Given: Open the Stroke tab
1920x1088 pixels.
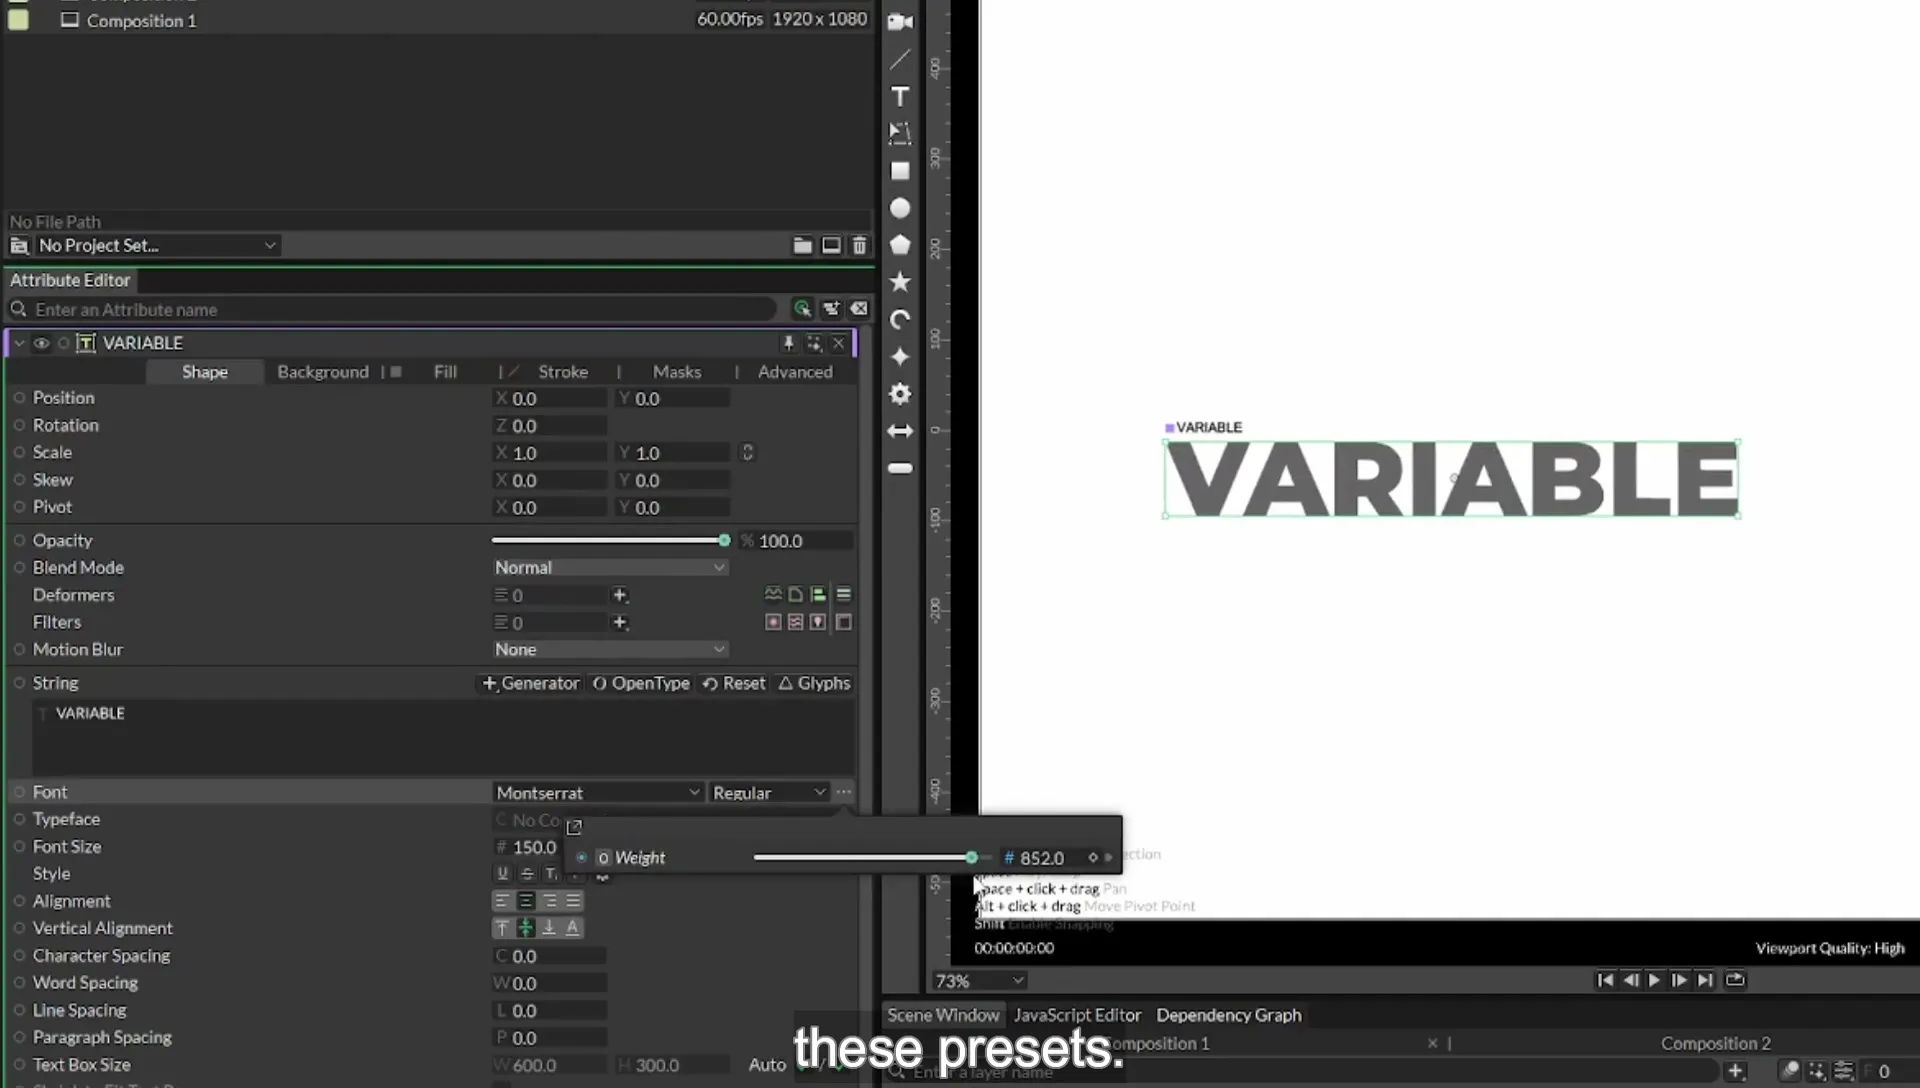Looking at the screenshot, I should click(x=563, y=372).
